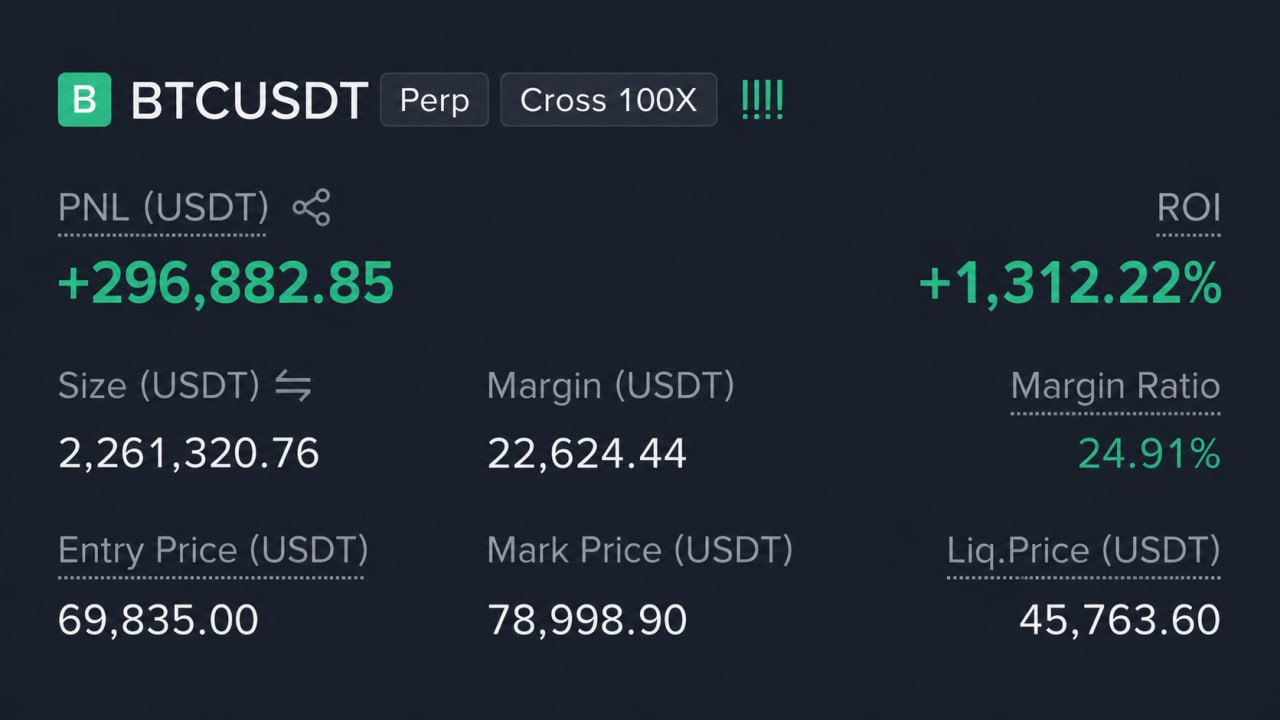Click the Mark Price (USDT) label
The width and height of the screenshot is (1280, 720).
[639, 550]
